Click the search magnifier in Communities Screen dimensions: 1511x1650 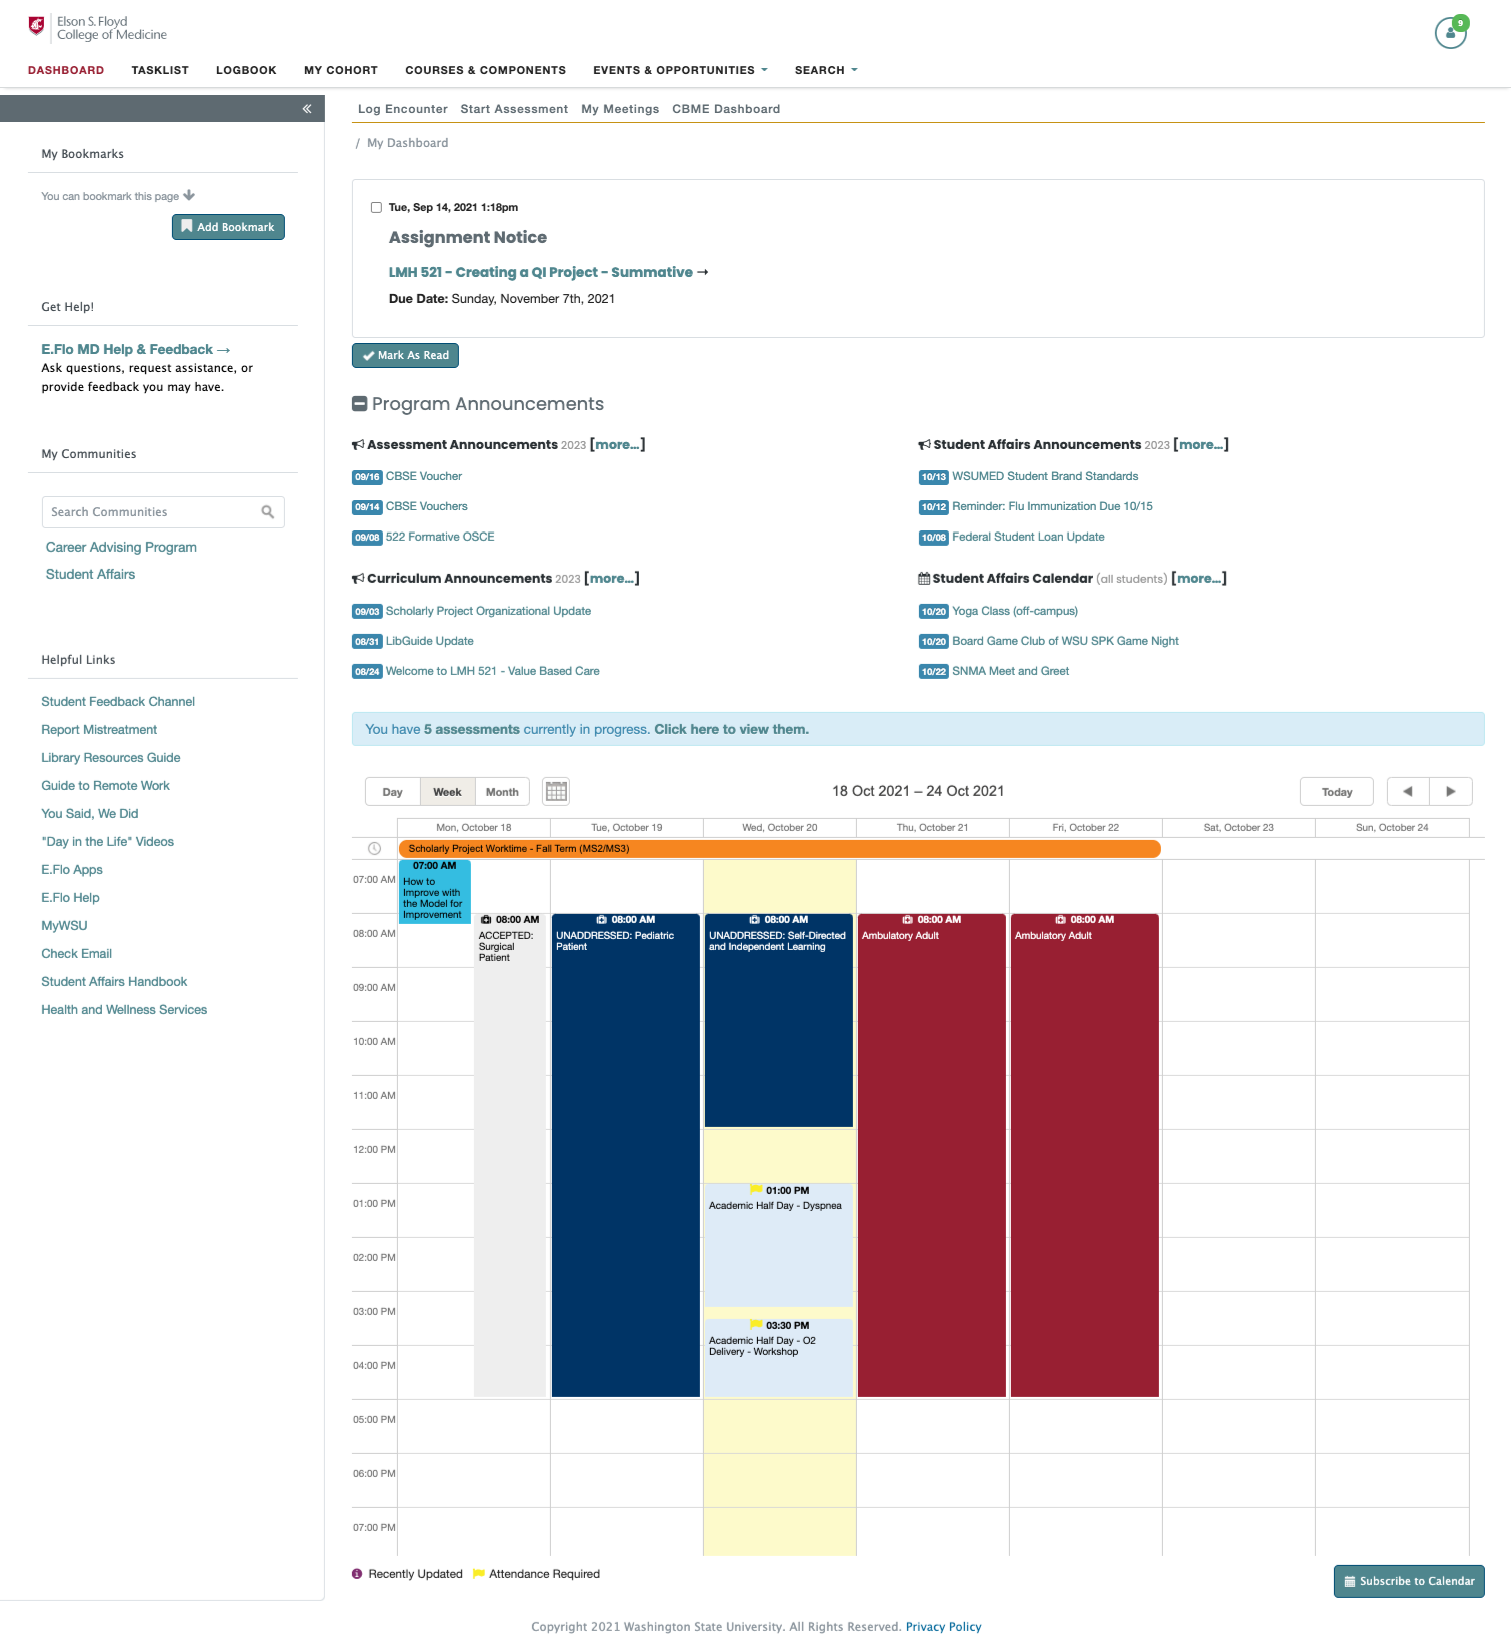(x=267, y=512)
